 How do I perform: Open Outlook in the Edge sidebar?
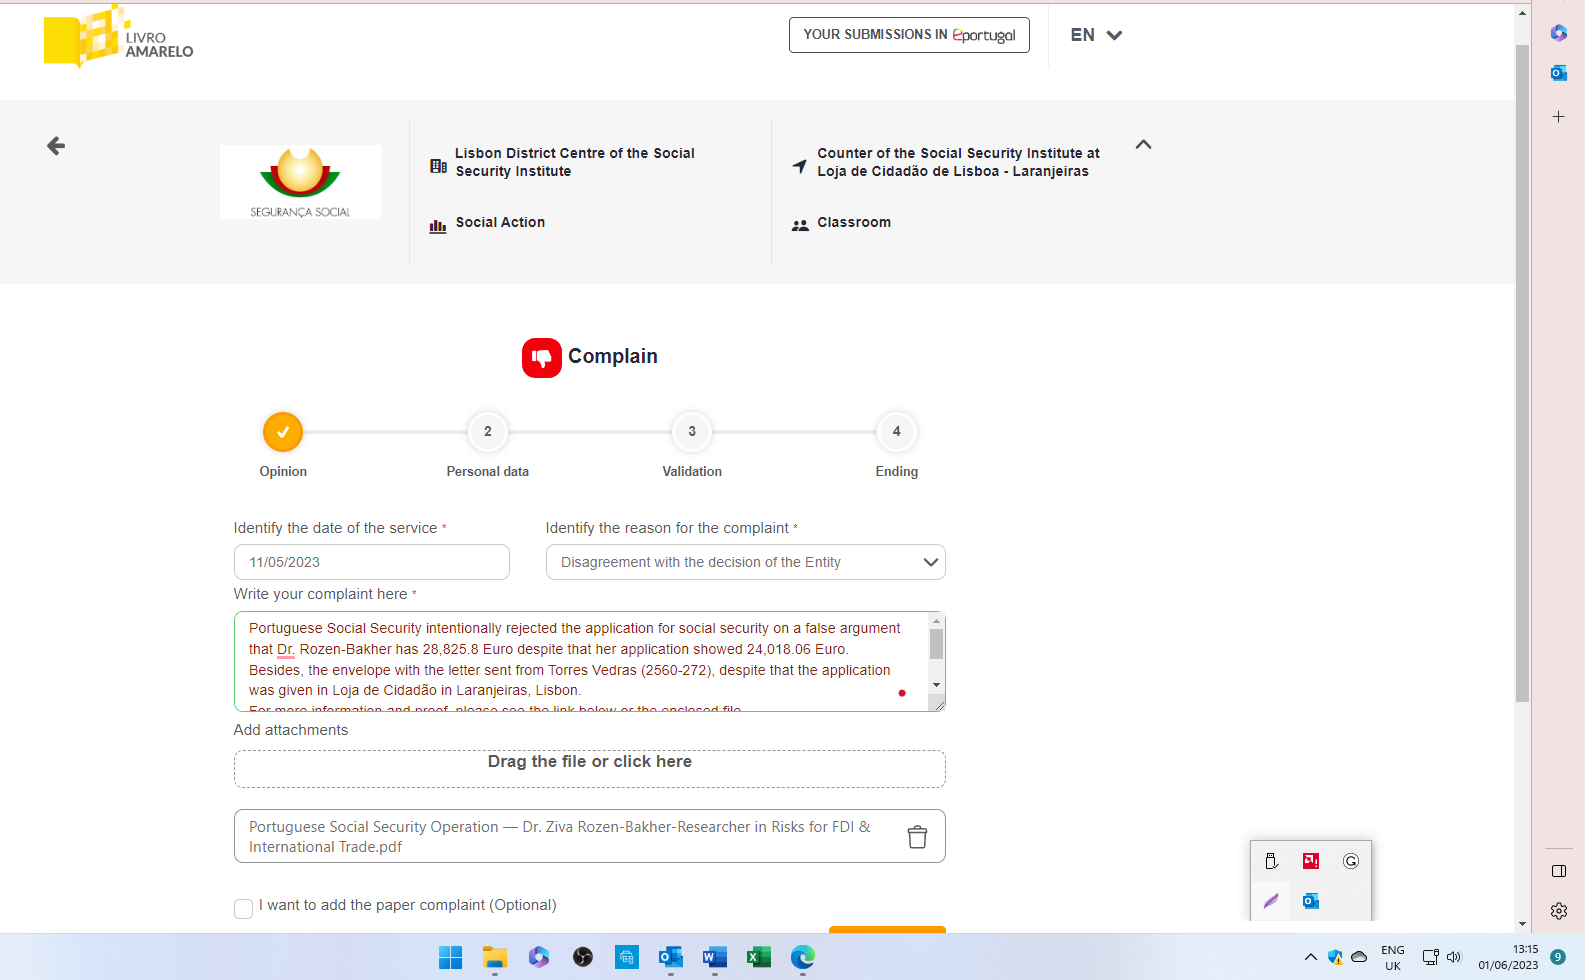1559,73
